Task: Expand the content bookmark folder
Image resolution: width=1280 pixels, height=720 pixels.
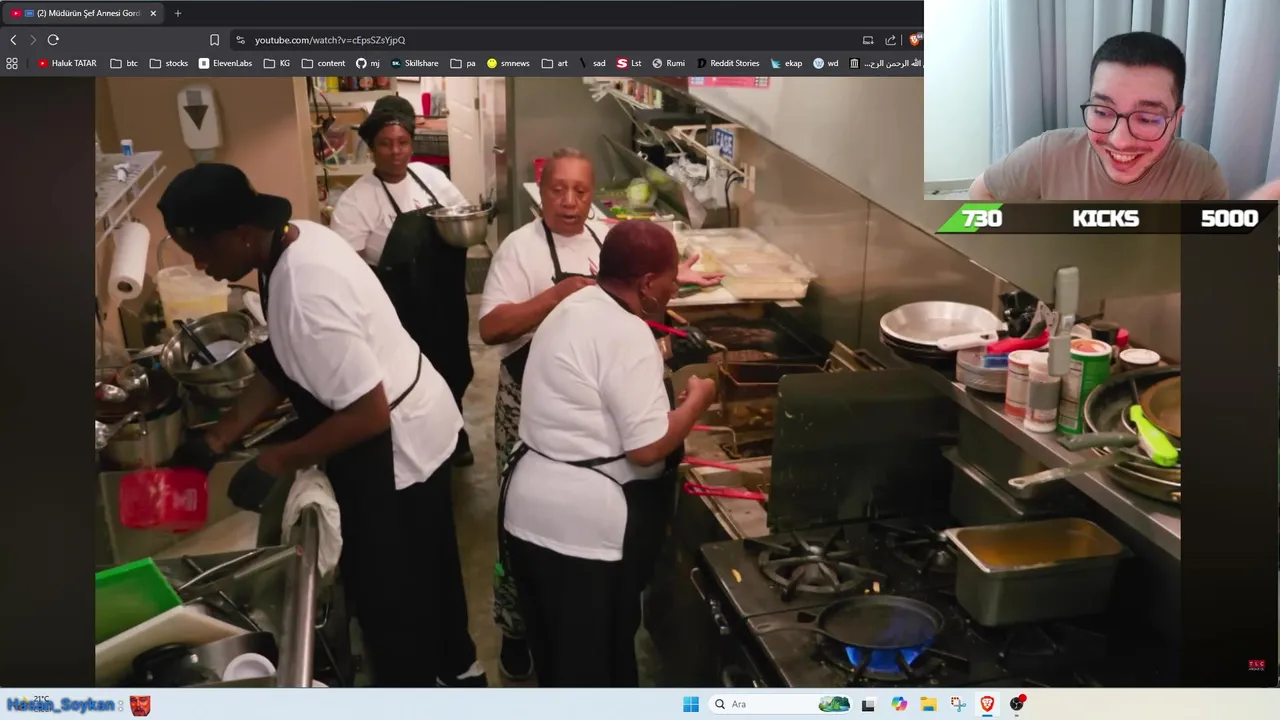Action: (x=323, y=63)
